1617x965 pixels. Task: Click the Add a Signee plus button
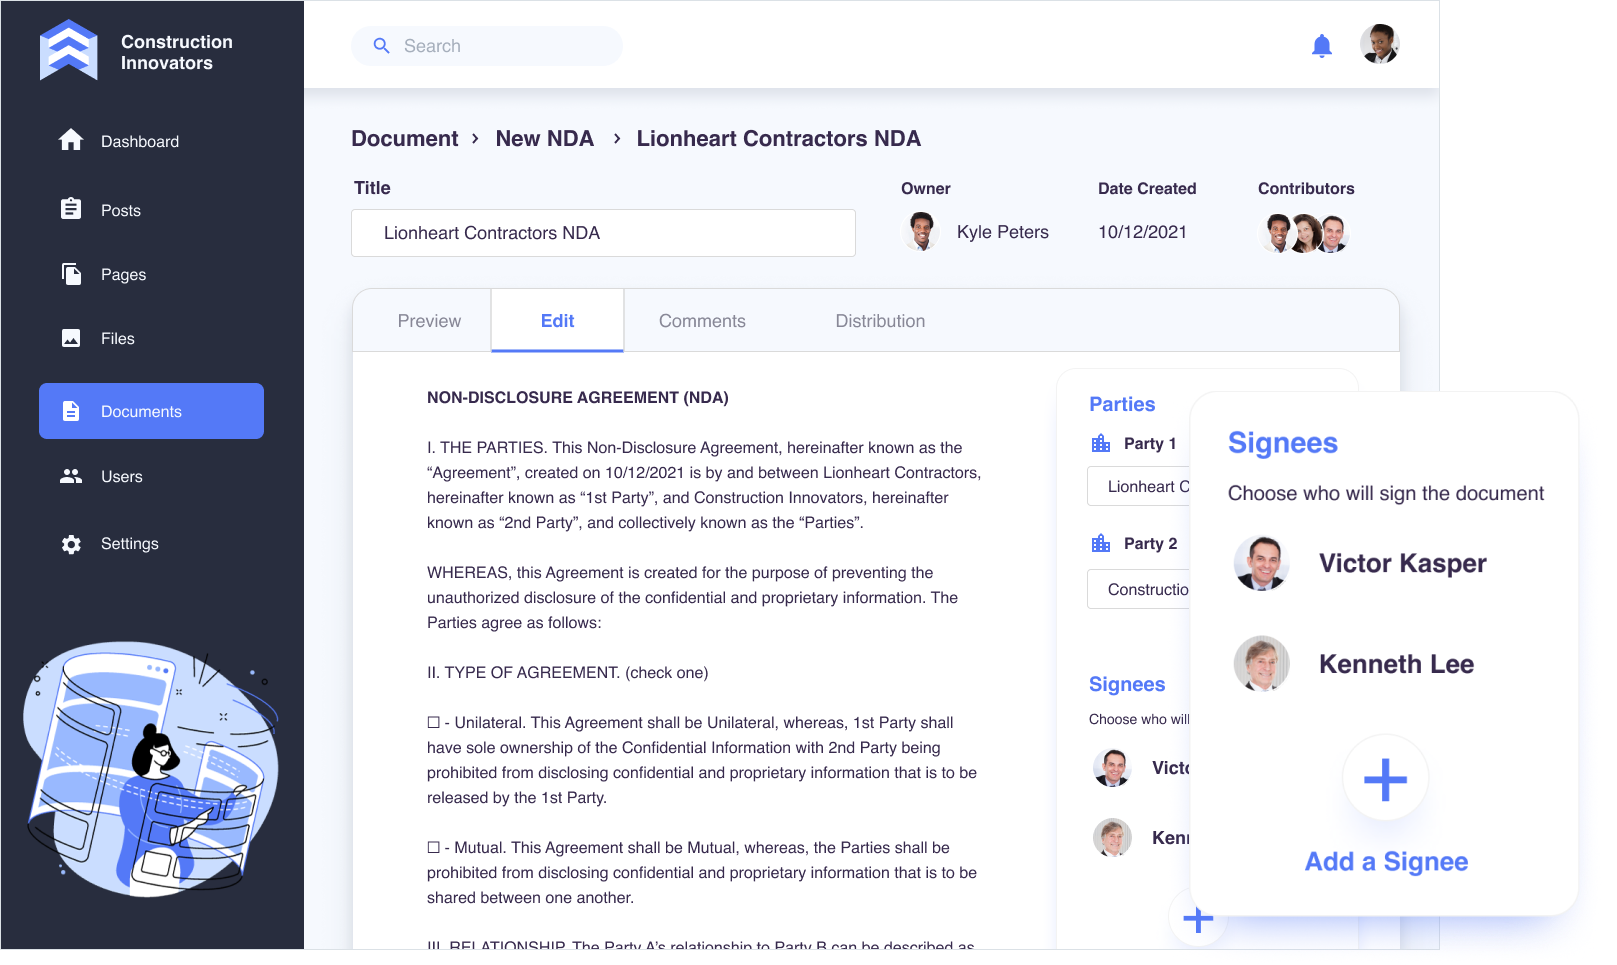1385,780
